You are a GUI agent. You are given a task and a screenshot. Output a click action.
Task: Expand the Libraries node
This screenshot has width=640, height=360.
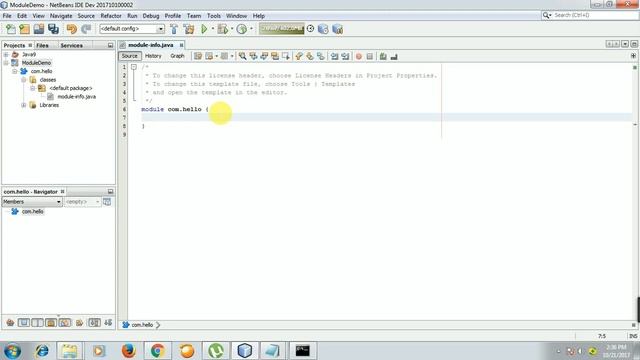(24, 105)
